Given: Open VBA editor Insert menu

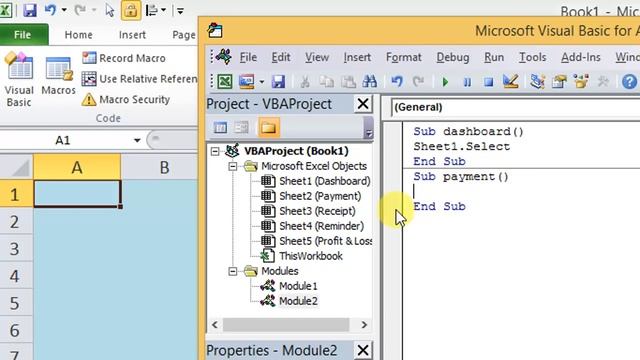Looking at the screenshot, I should click(x=357, y=58).
